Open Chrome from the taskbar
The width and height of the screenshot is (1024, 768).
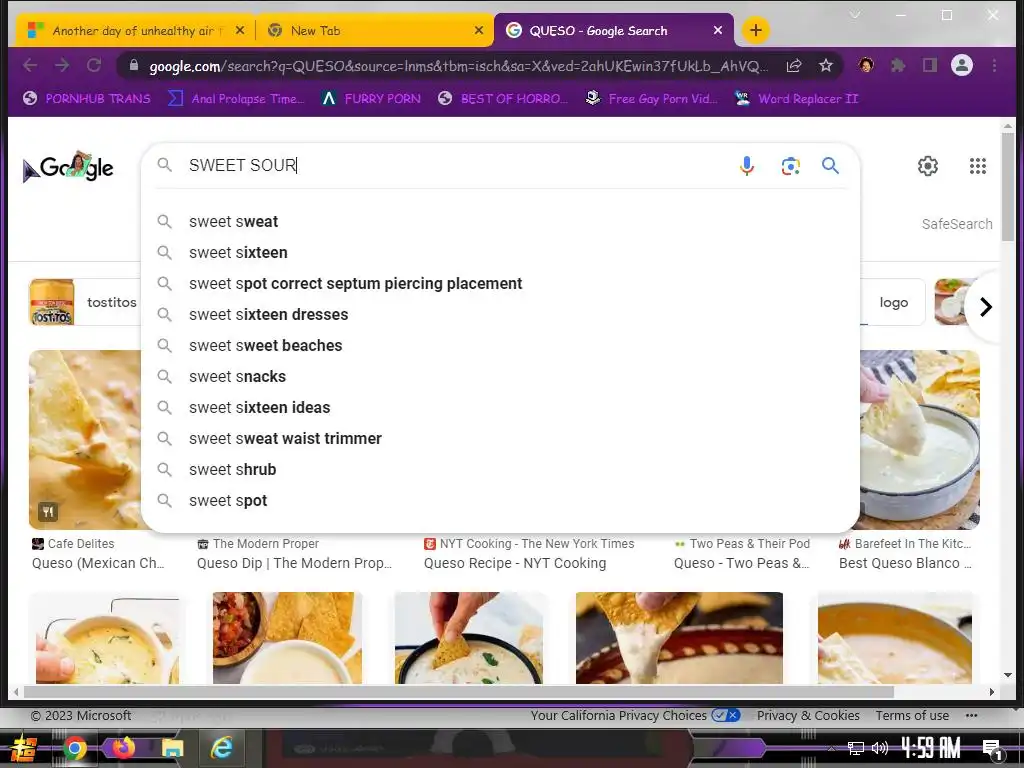coord(74,748)
